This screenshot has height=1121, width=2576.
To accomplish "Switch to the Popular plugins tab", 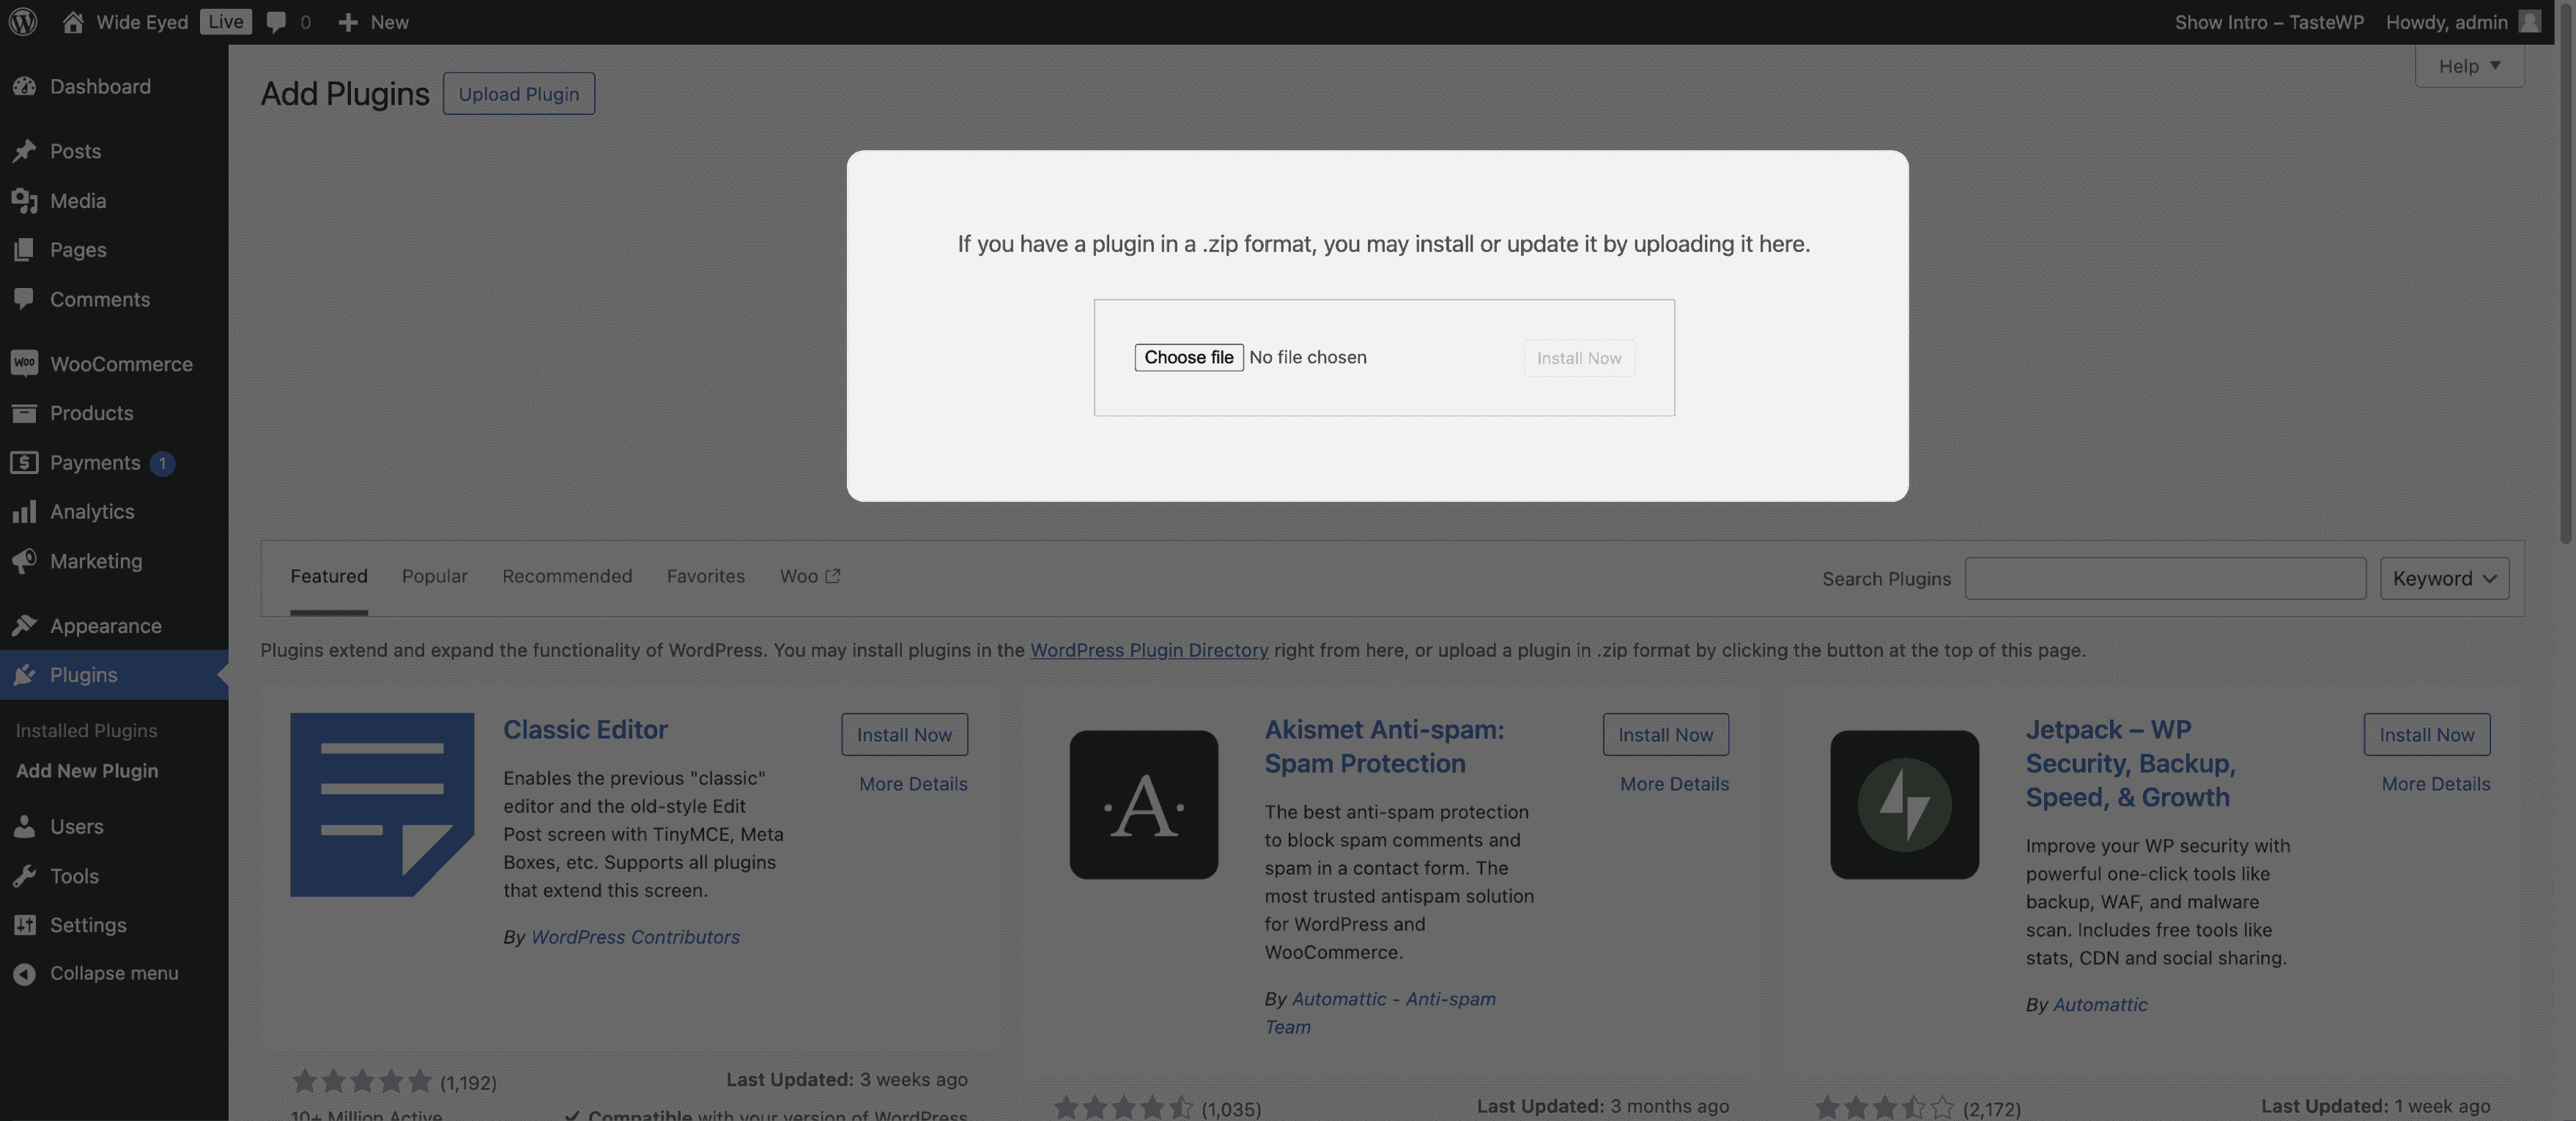I will pos(434,576).
